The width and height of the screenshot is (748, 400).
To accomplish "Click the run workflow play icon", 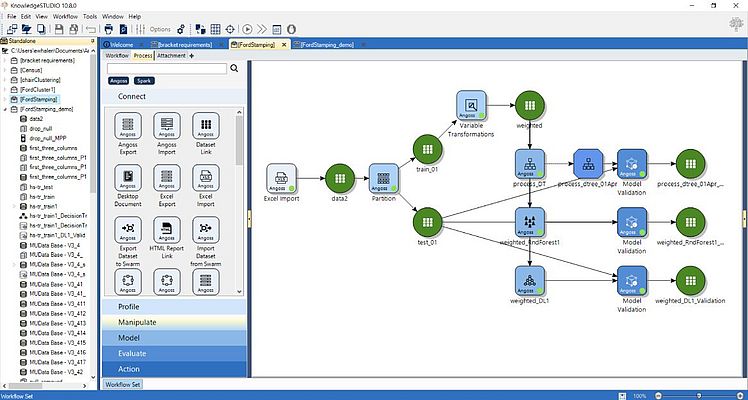I will [246, 29].
